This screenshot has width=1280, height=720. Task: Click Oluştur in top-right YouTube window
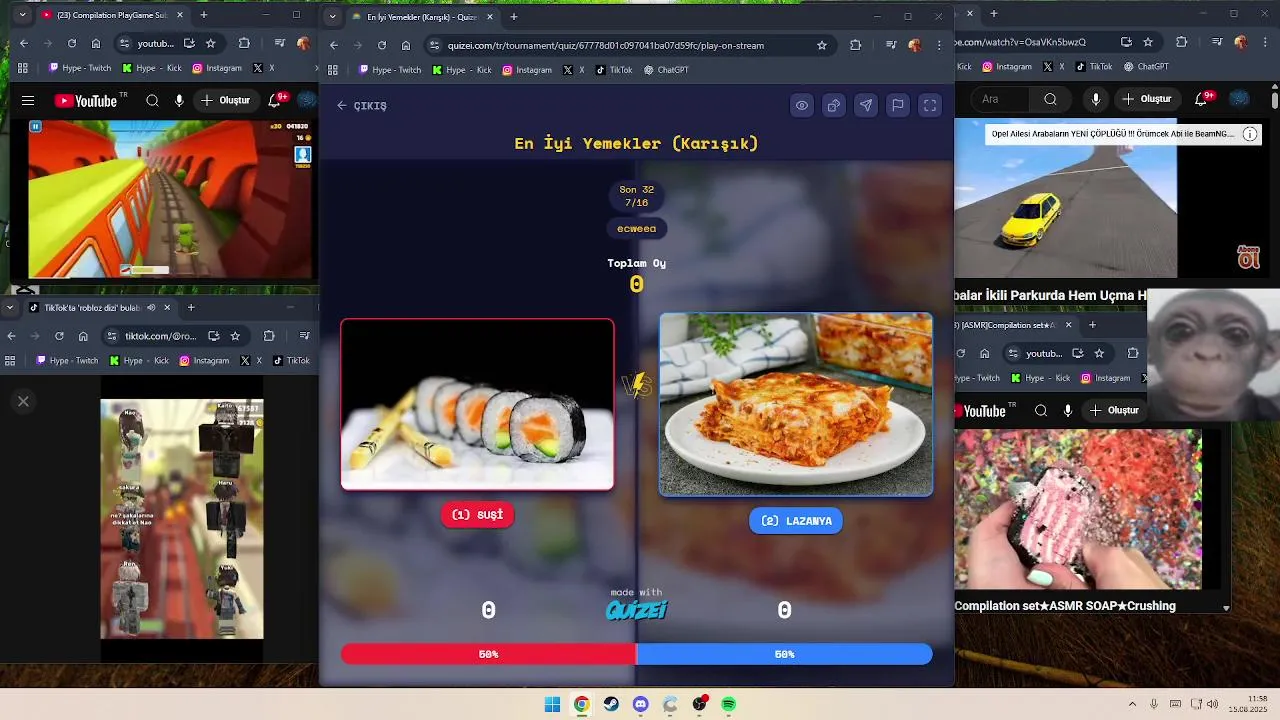click(x=1146, y=99)
